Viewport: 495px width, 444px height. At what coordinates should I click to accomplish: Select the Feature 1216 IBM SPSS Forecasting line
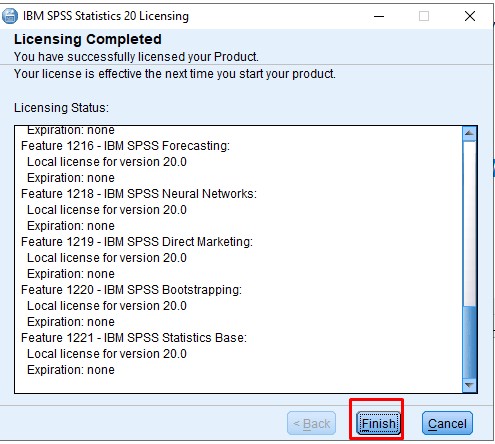[x=125, y=146]
